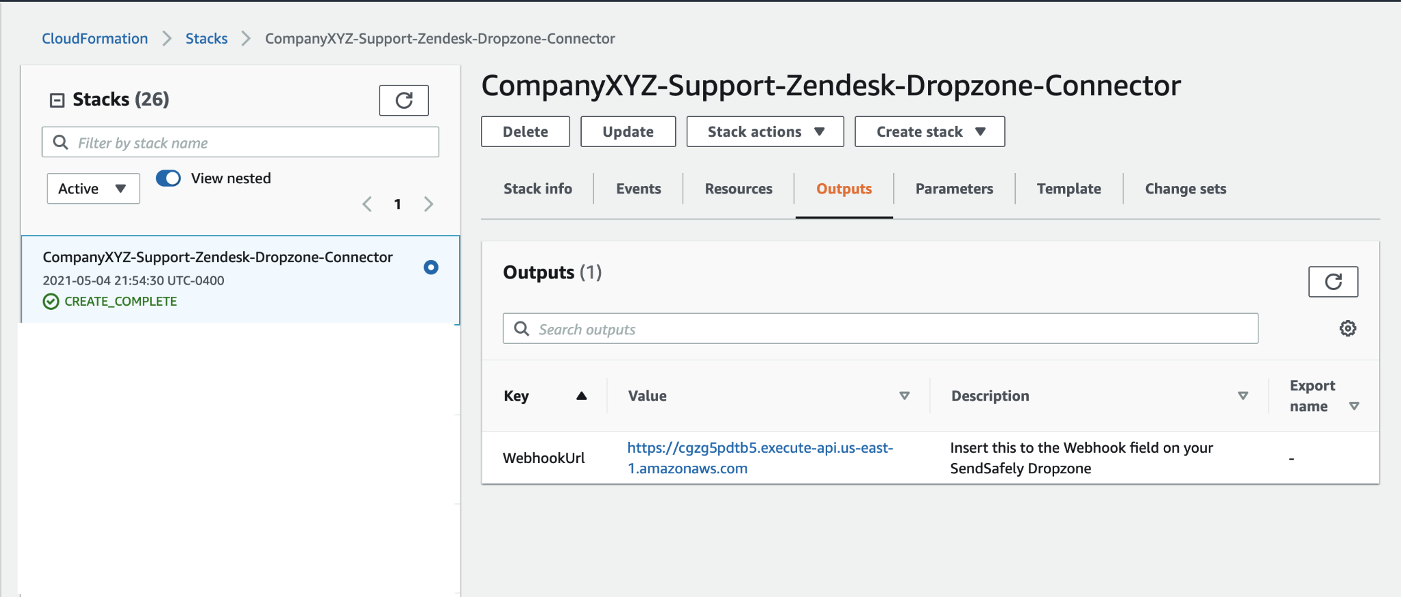The image size is (1403, 600).
Task: Click the Delete stack button
Action: click(525, 132)
